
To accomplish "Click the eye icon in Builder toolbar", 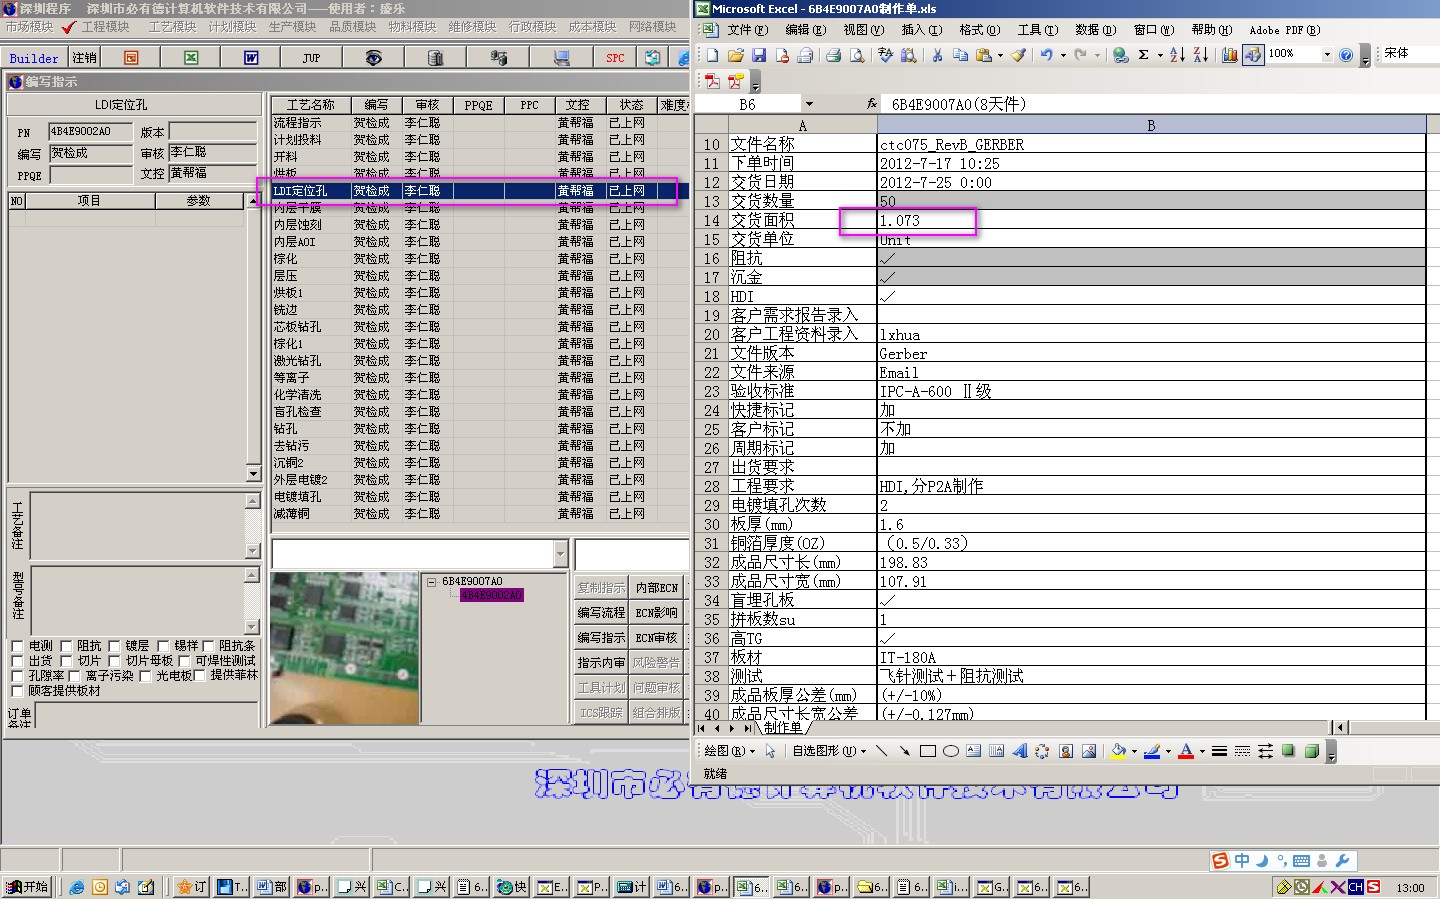I will [x=373, y=58].
